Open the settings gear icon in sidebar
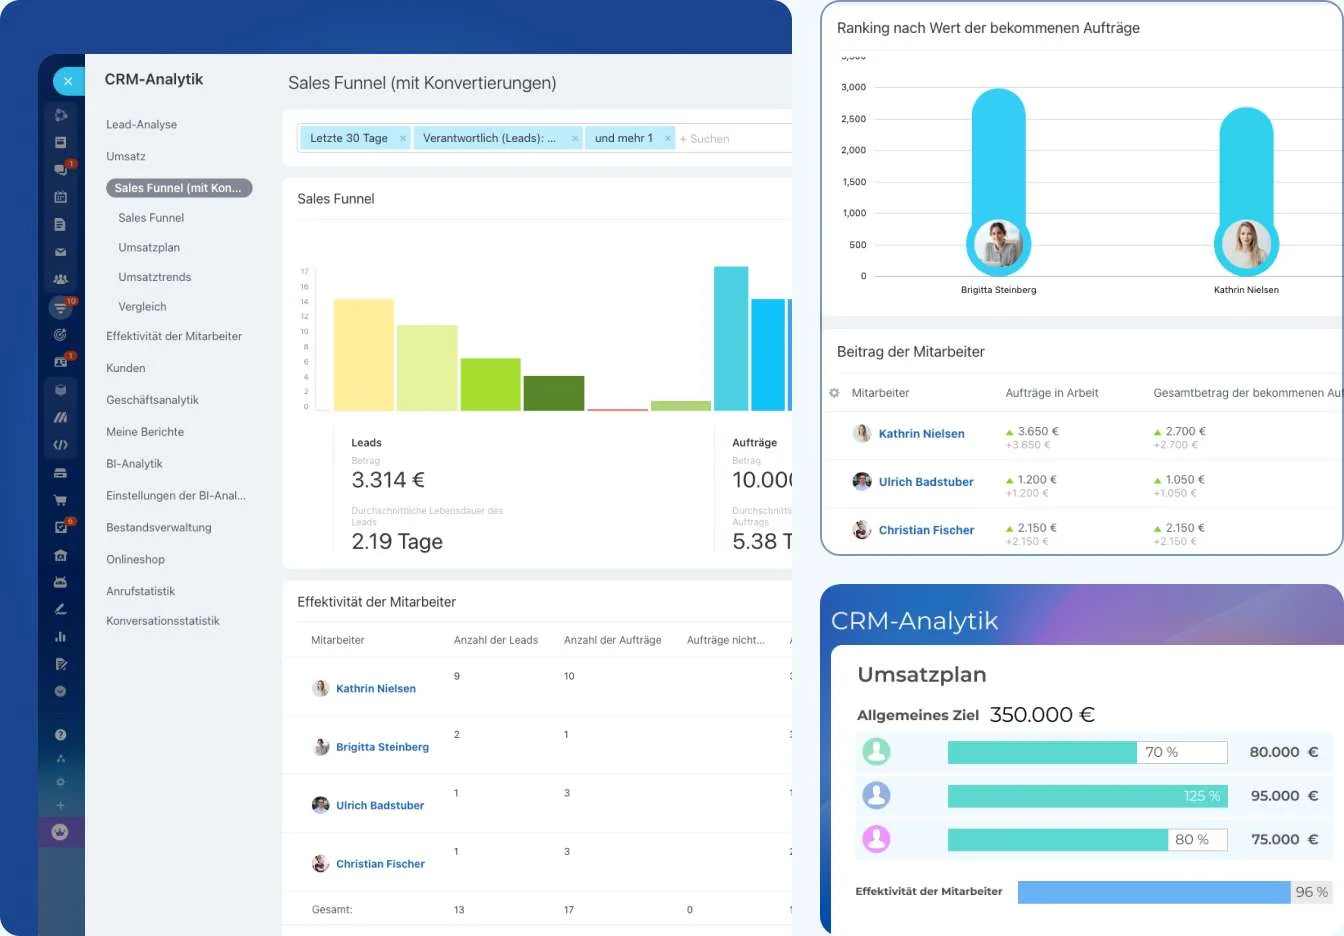 (x=60, y=782)
